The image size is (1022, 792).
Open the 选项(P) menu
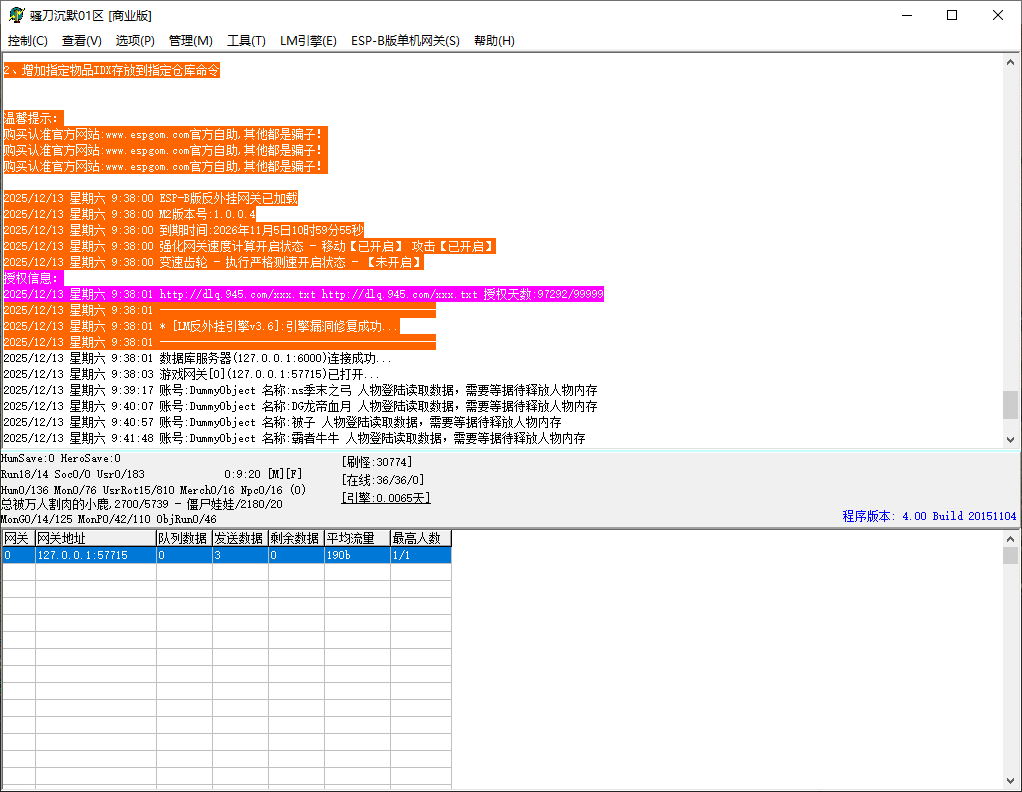pyautogui.click(x=135, y=41)
